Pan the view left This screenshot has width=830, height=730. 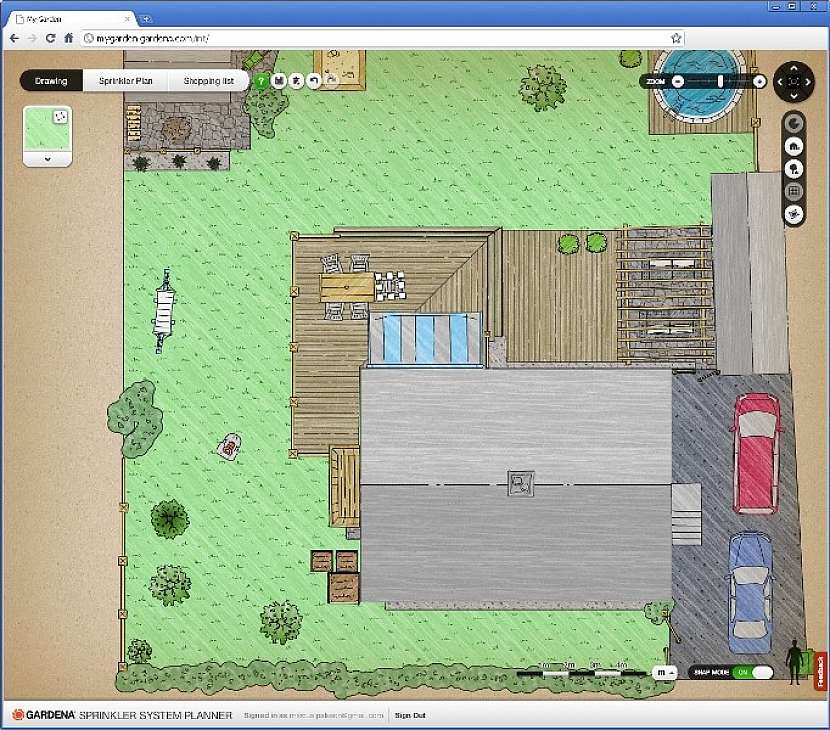point(780,82)
